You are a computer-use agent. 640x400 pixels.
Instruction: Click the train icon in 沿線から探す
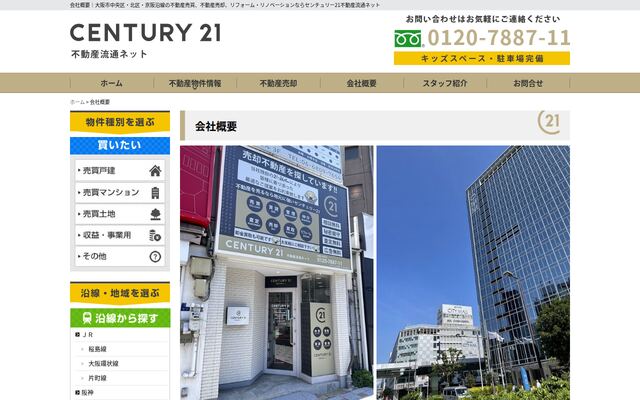(87, 318)
